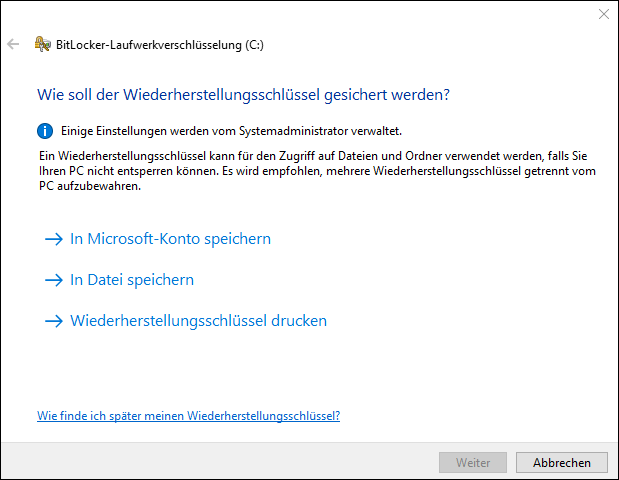Viewport: 619px width, 480px height.
Task: Click the 'BitLocker-Laufwerkverschlüsselung (C:)' title text
Action: (160, 45)
